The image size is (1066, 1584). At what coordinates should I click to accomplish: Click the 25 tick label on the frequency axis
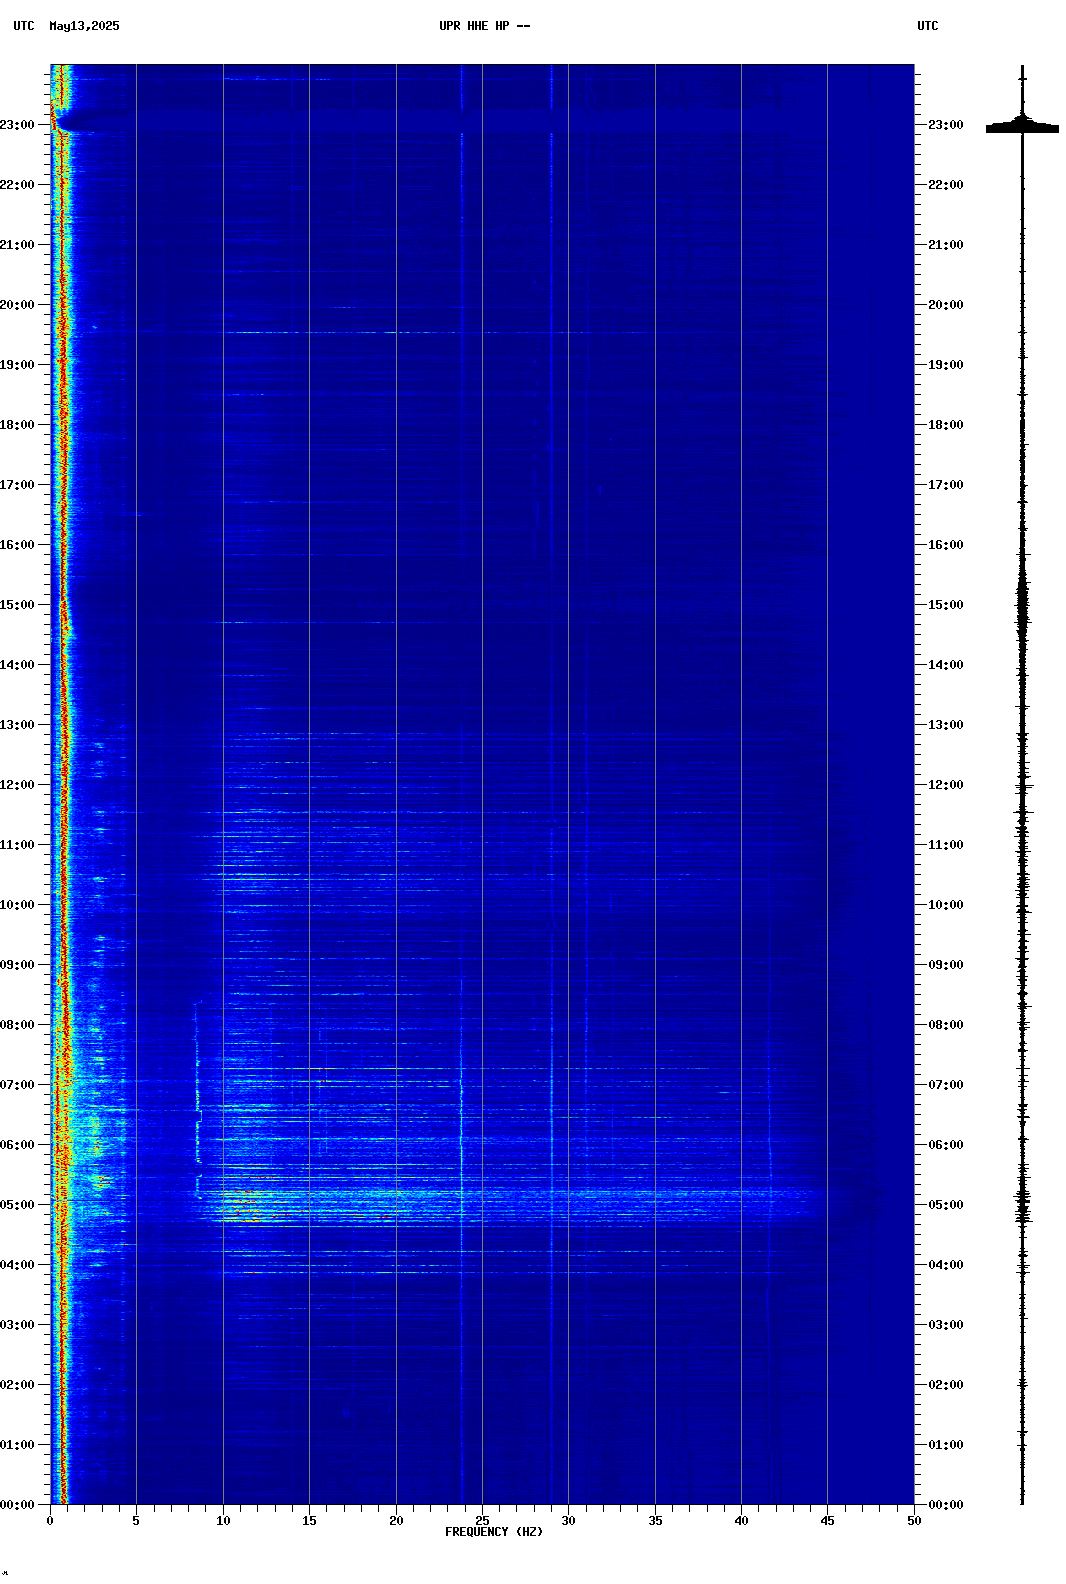(x=482, y=1521)
